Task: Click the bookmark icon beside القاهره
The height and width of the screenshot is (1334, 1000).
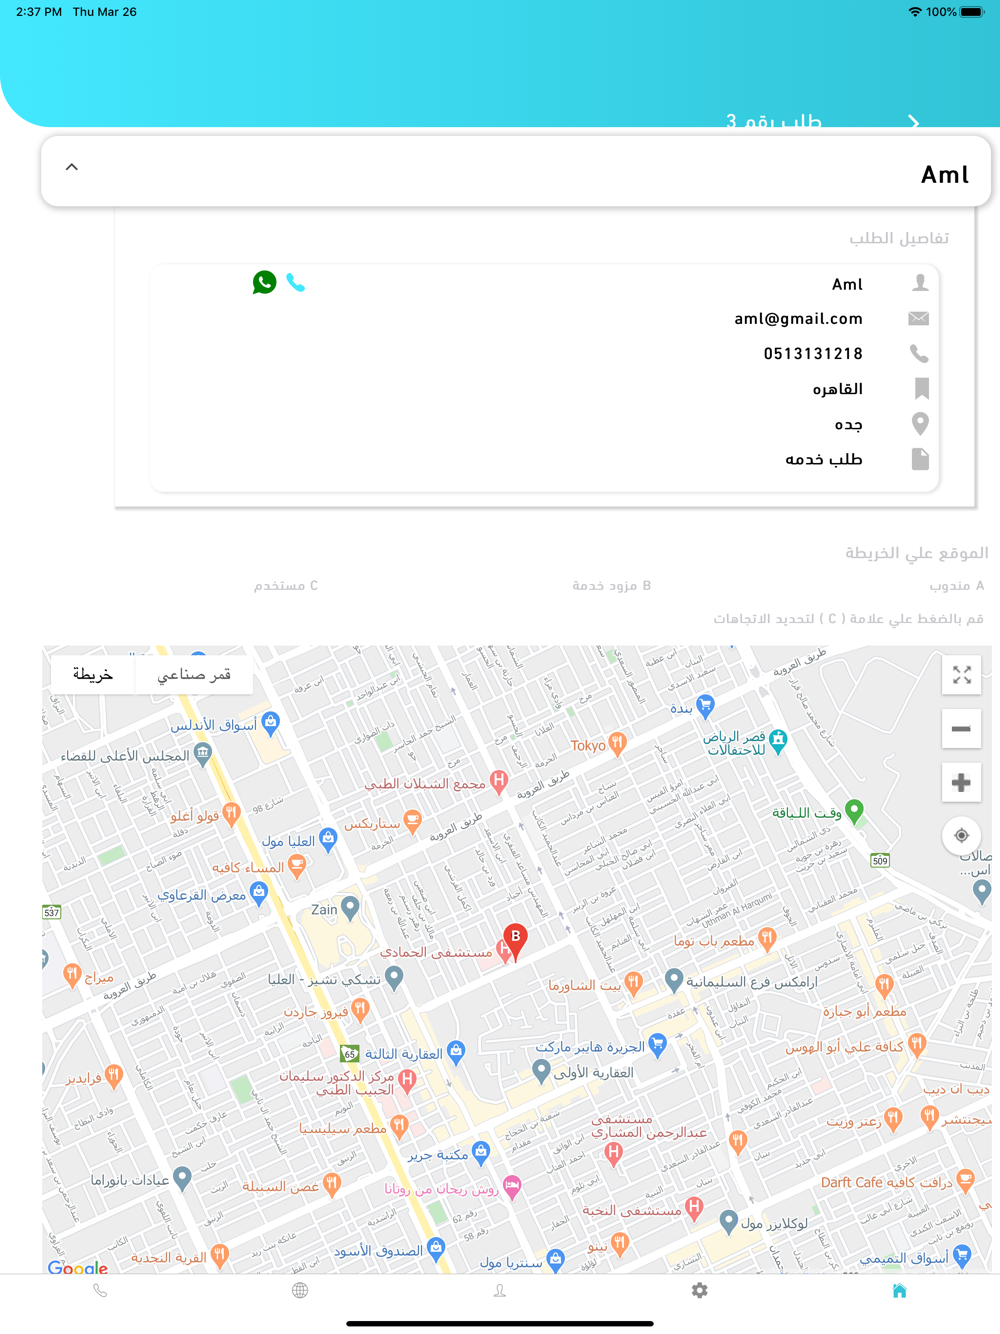Action: click(922, 388)
